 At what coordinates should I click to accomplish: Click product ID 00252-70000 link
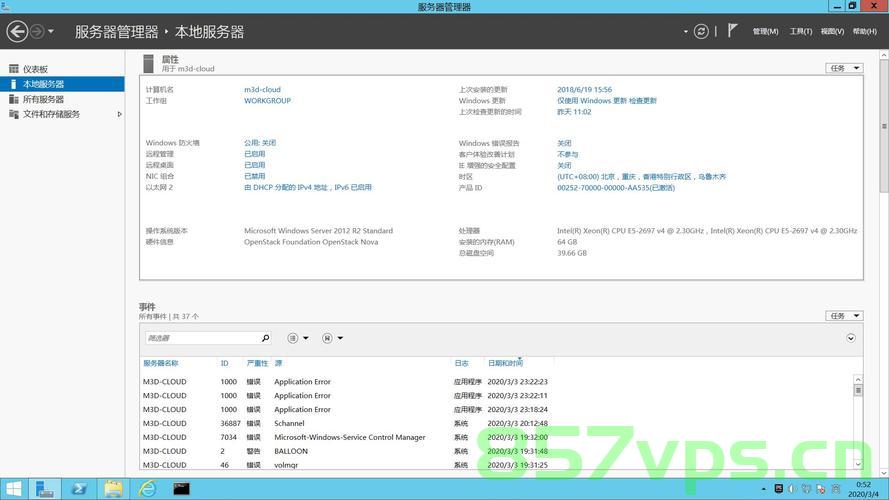(616, 188)
